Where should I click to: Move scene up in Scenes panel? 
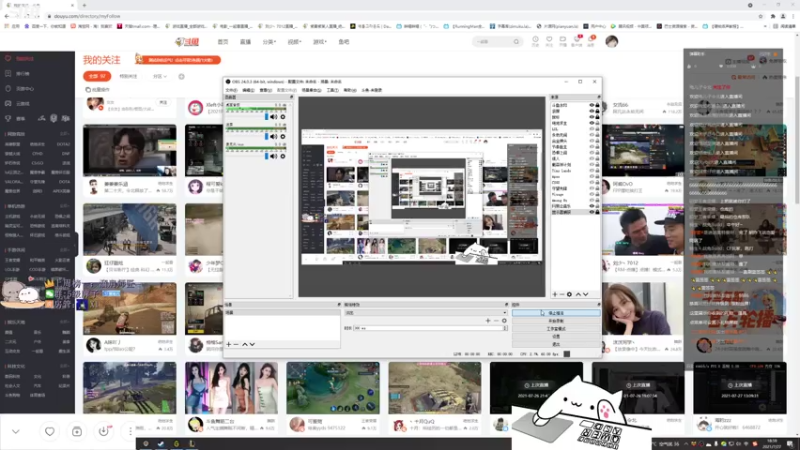point(244,344)
